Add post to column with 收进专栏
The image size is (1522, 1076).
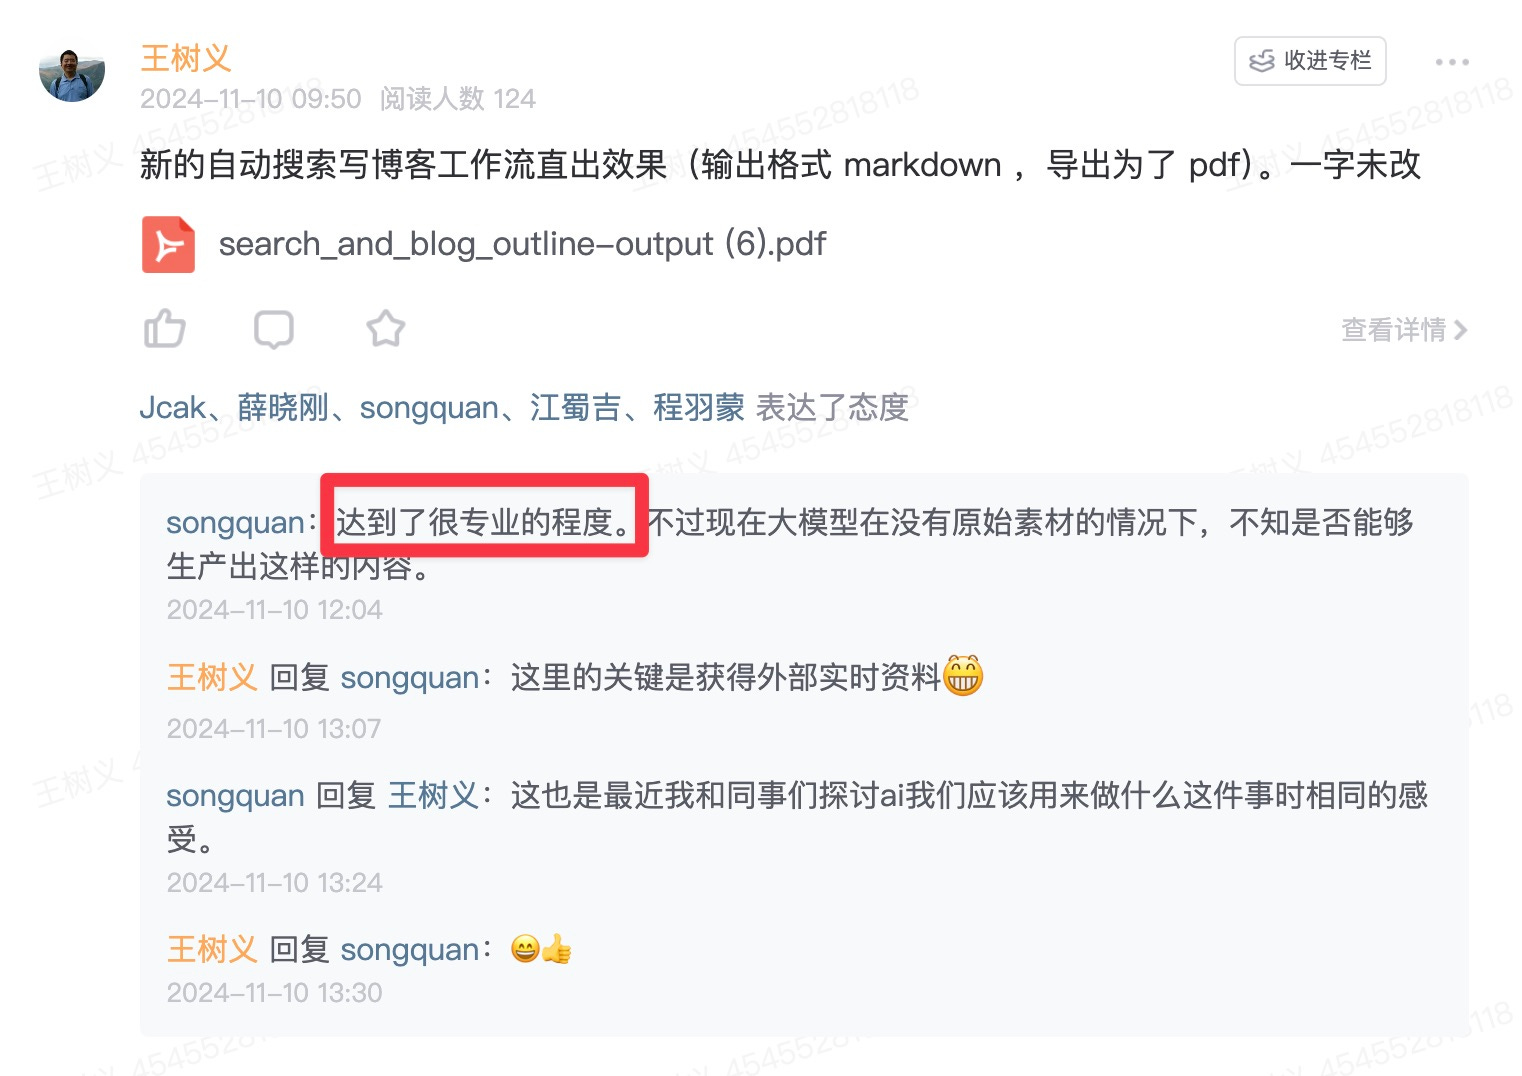[1310, 61]
